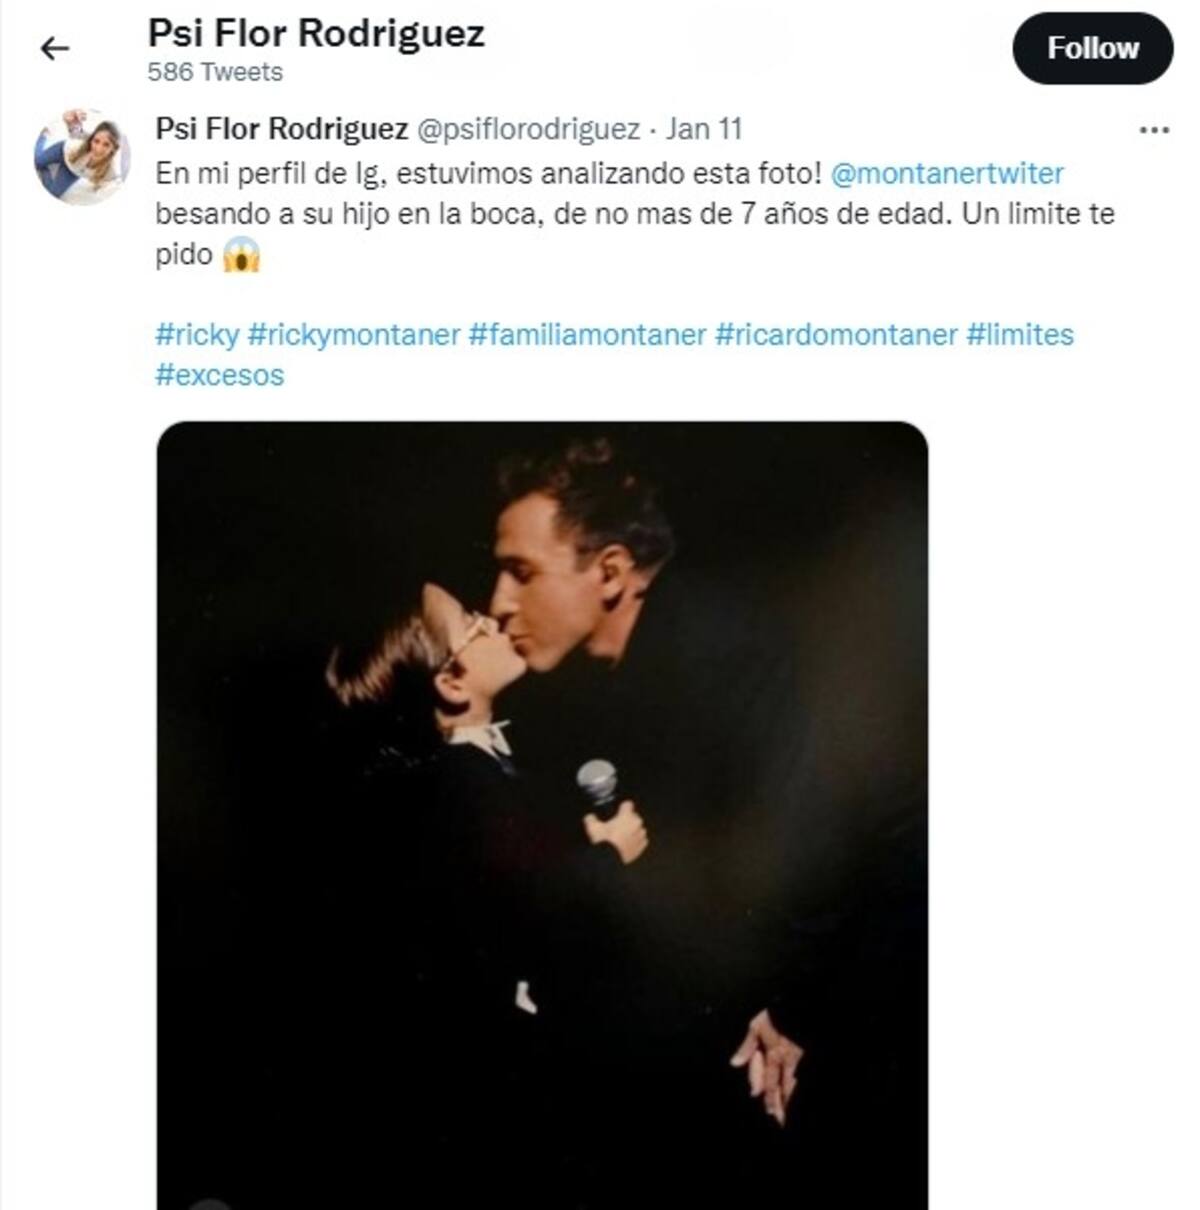Click the screaming face emoji

pos(241,255)
